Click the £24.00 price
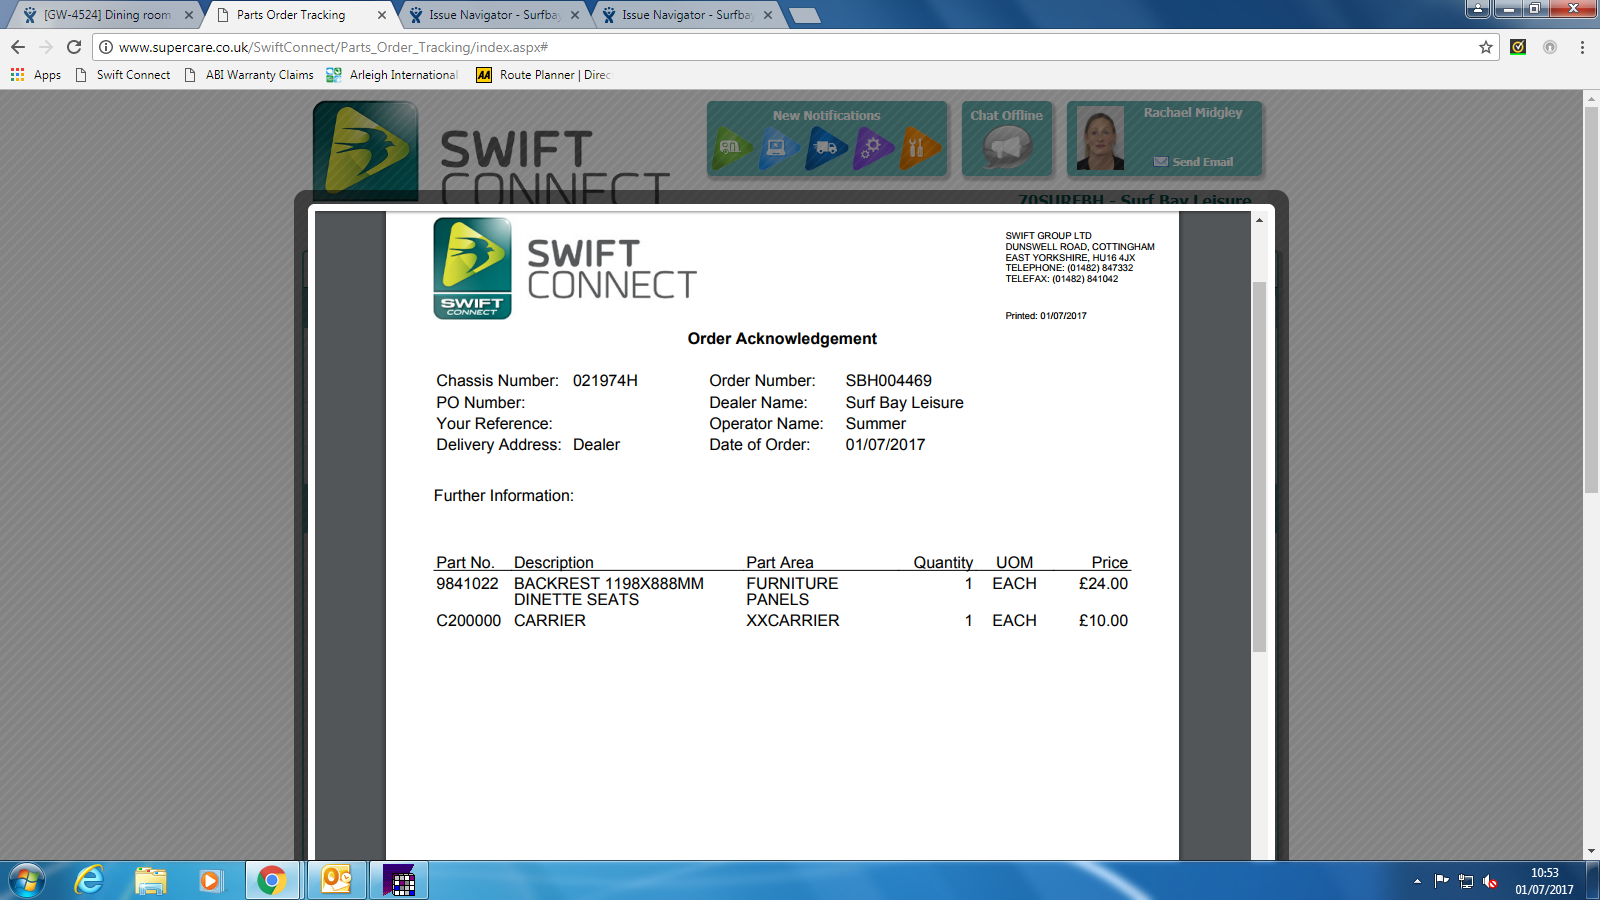This screenshot has height=900, width=1600. (x=1103, y=584)
